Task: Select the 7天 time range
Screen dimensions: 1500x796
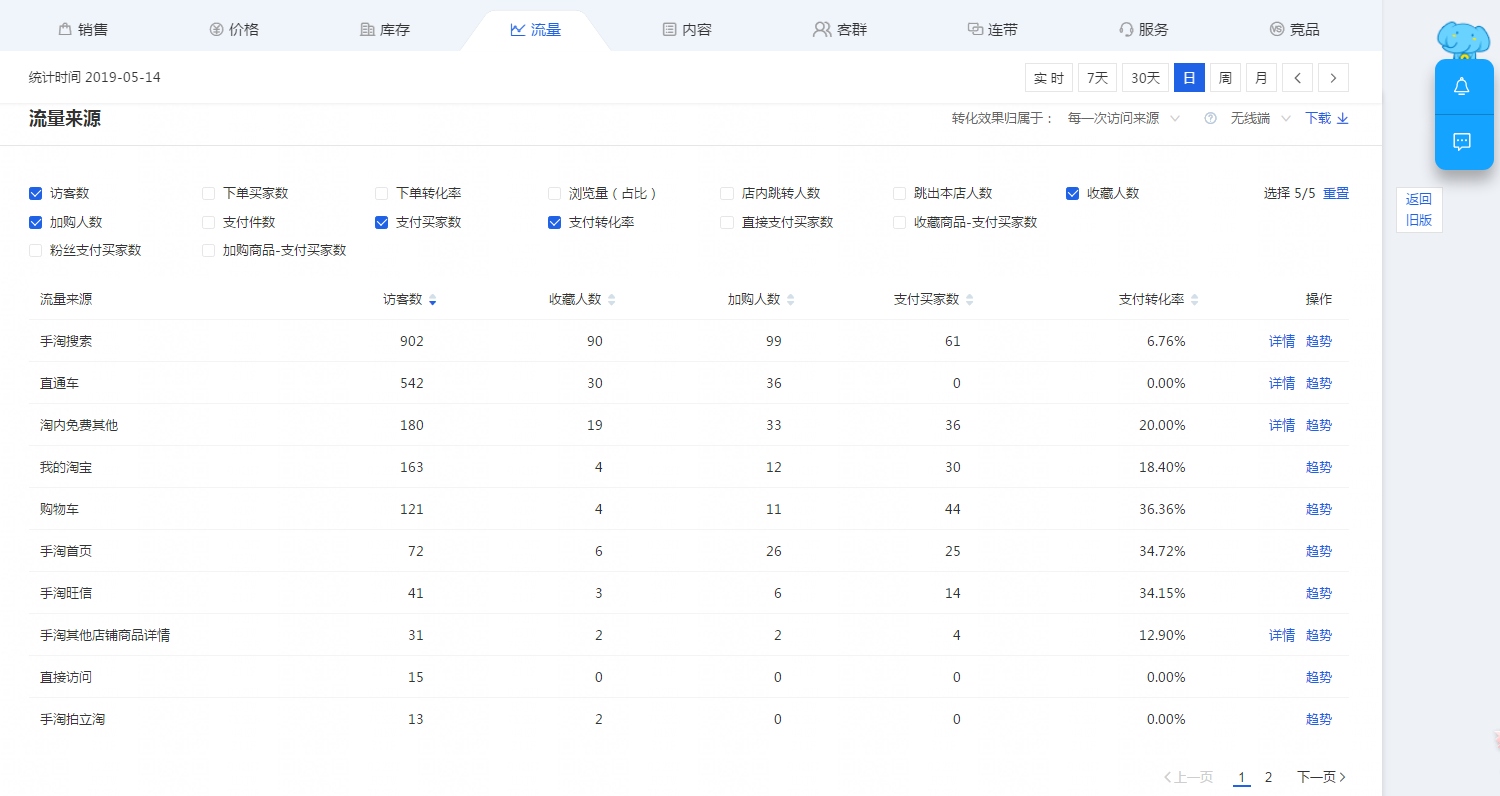Action: [1098, 78]
